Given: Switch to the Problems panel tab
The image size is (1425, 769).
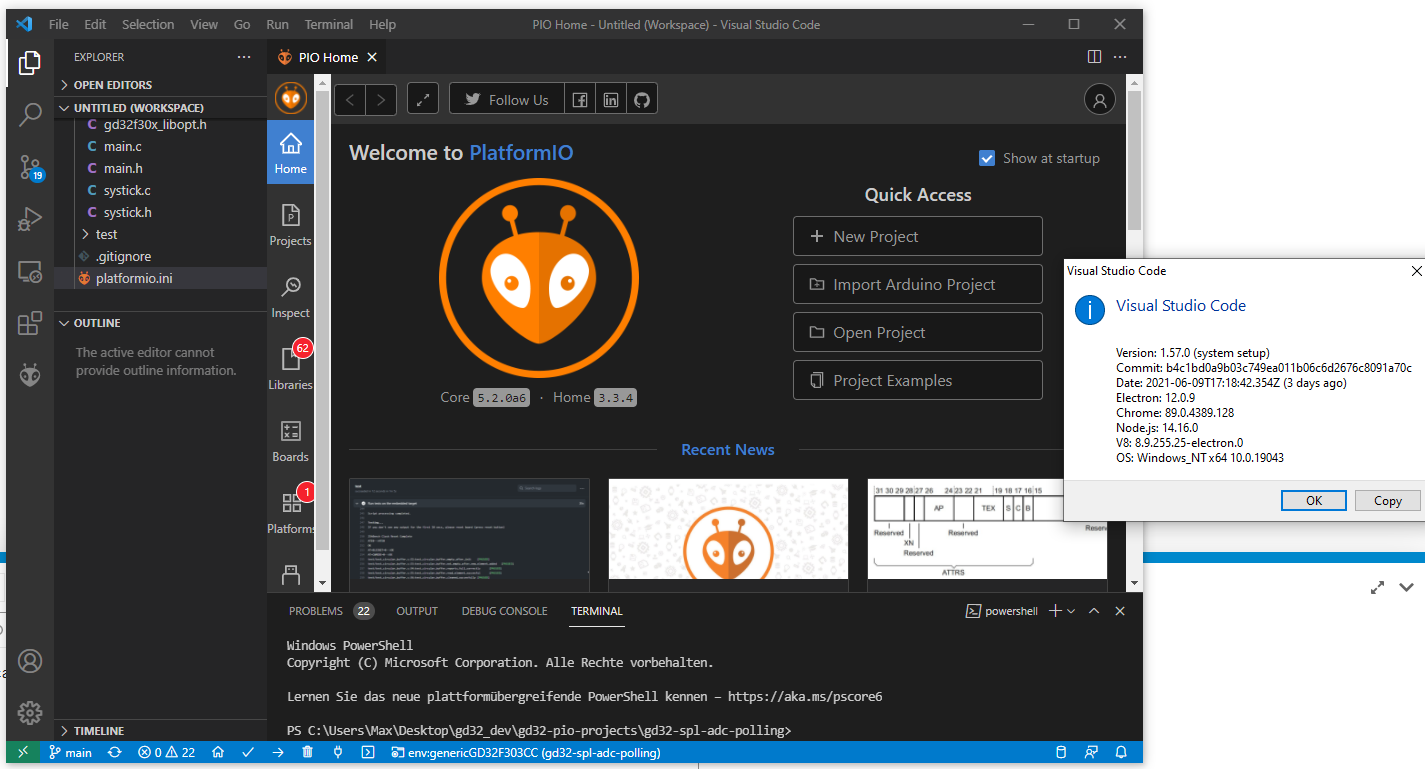Looking at the screenshot, I should coord(330,611).
